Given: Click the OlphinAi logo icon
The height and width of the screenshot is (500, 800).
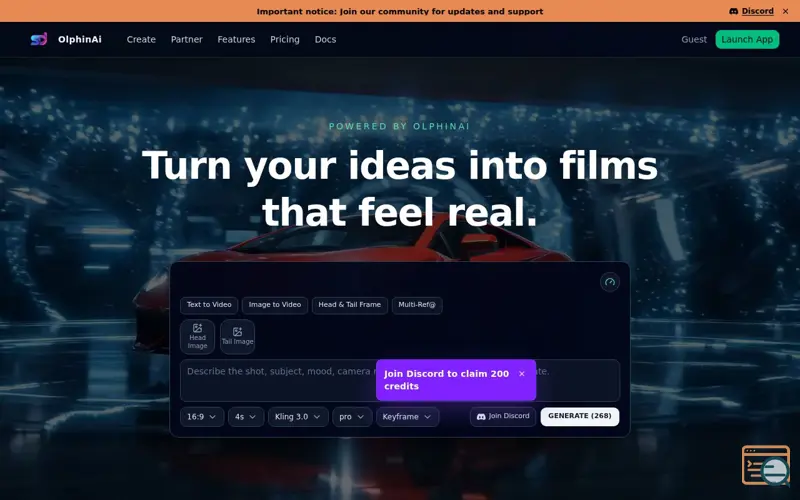Looking at the screenshot, I should 39,39.
